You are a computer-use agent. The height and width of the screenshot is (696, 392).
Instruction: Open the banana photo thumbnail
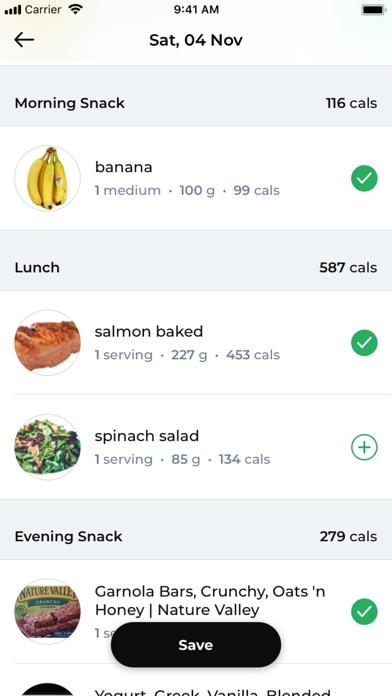48,178
